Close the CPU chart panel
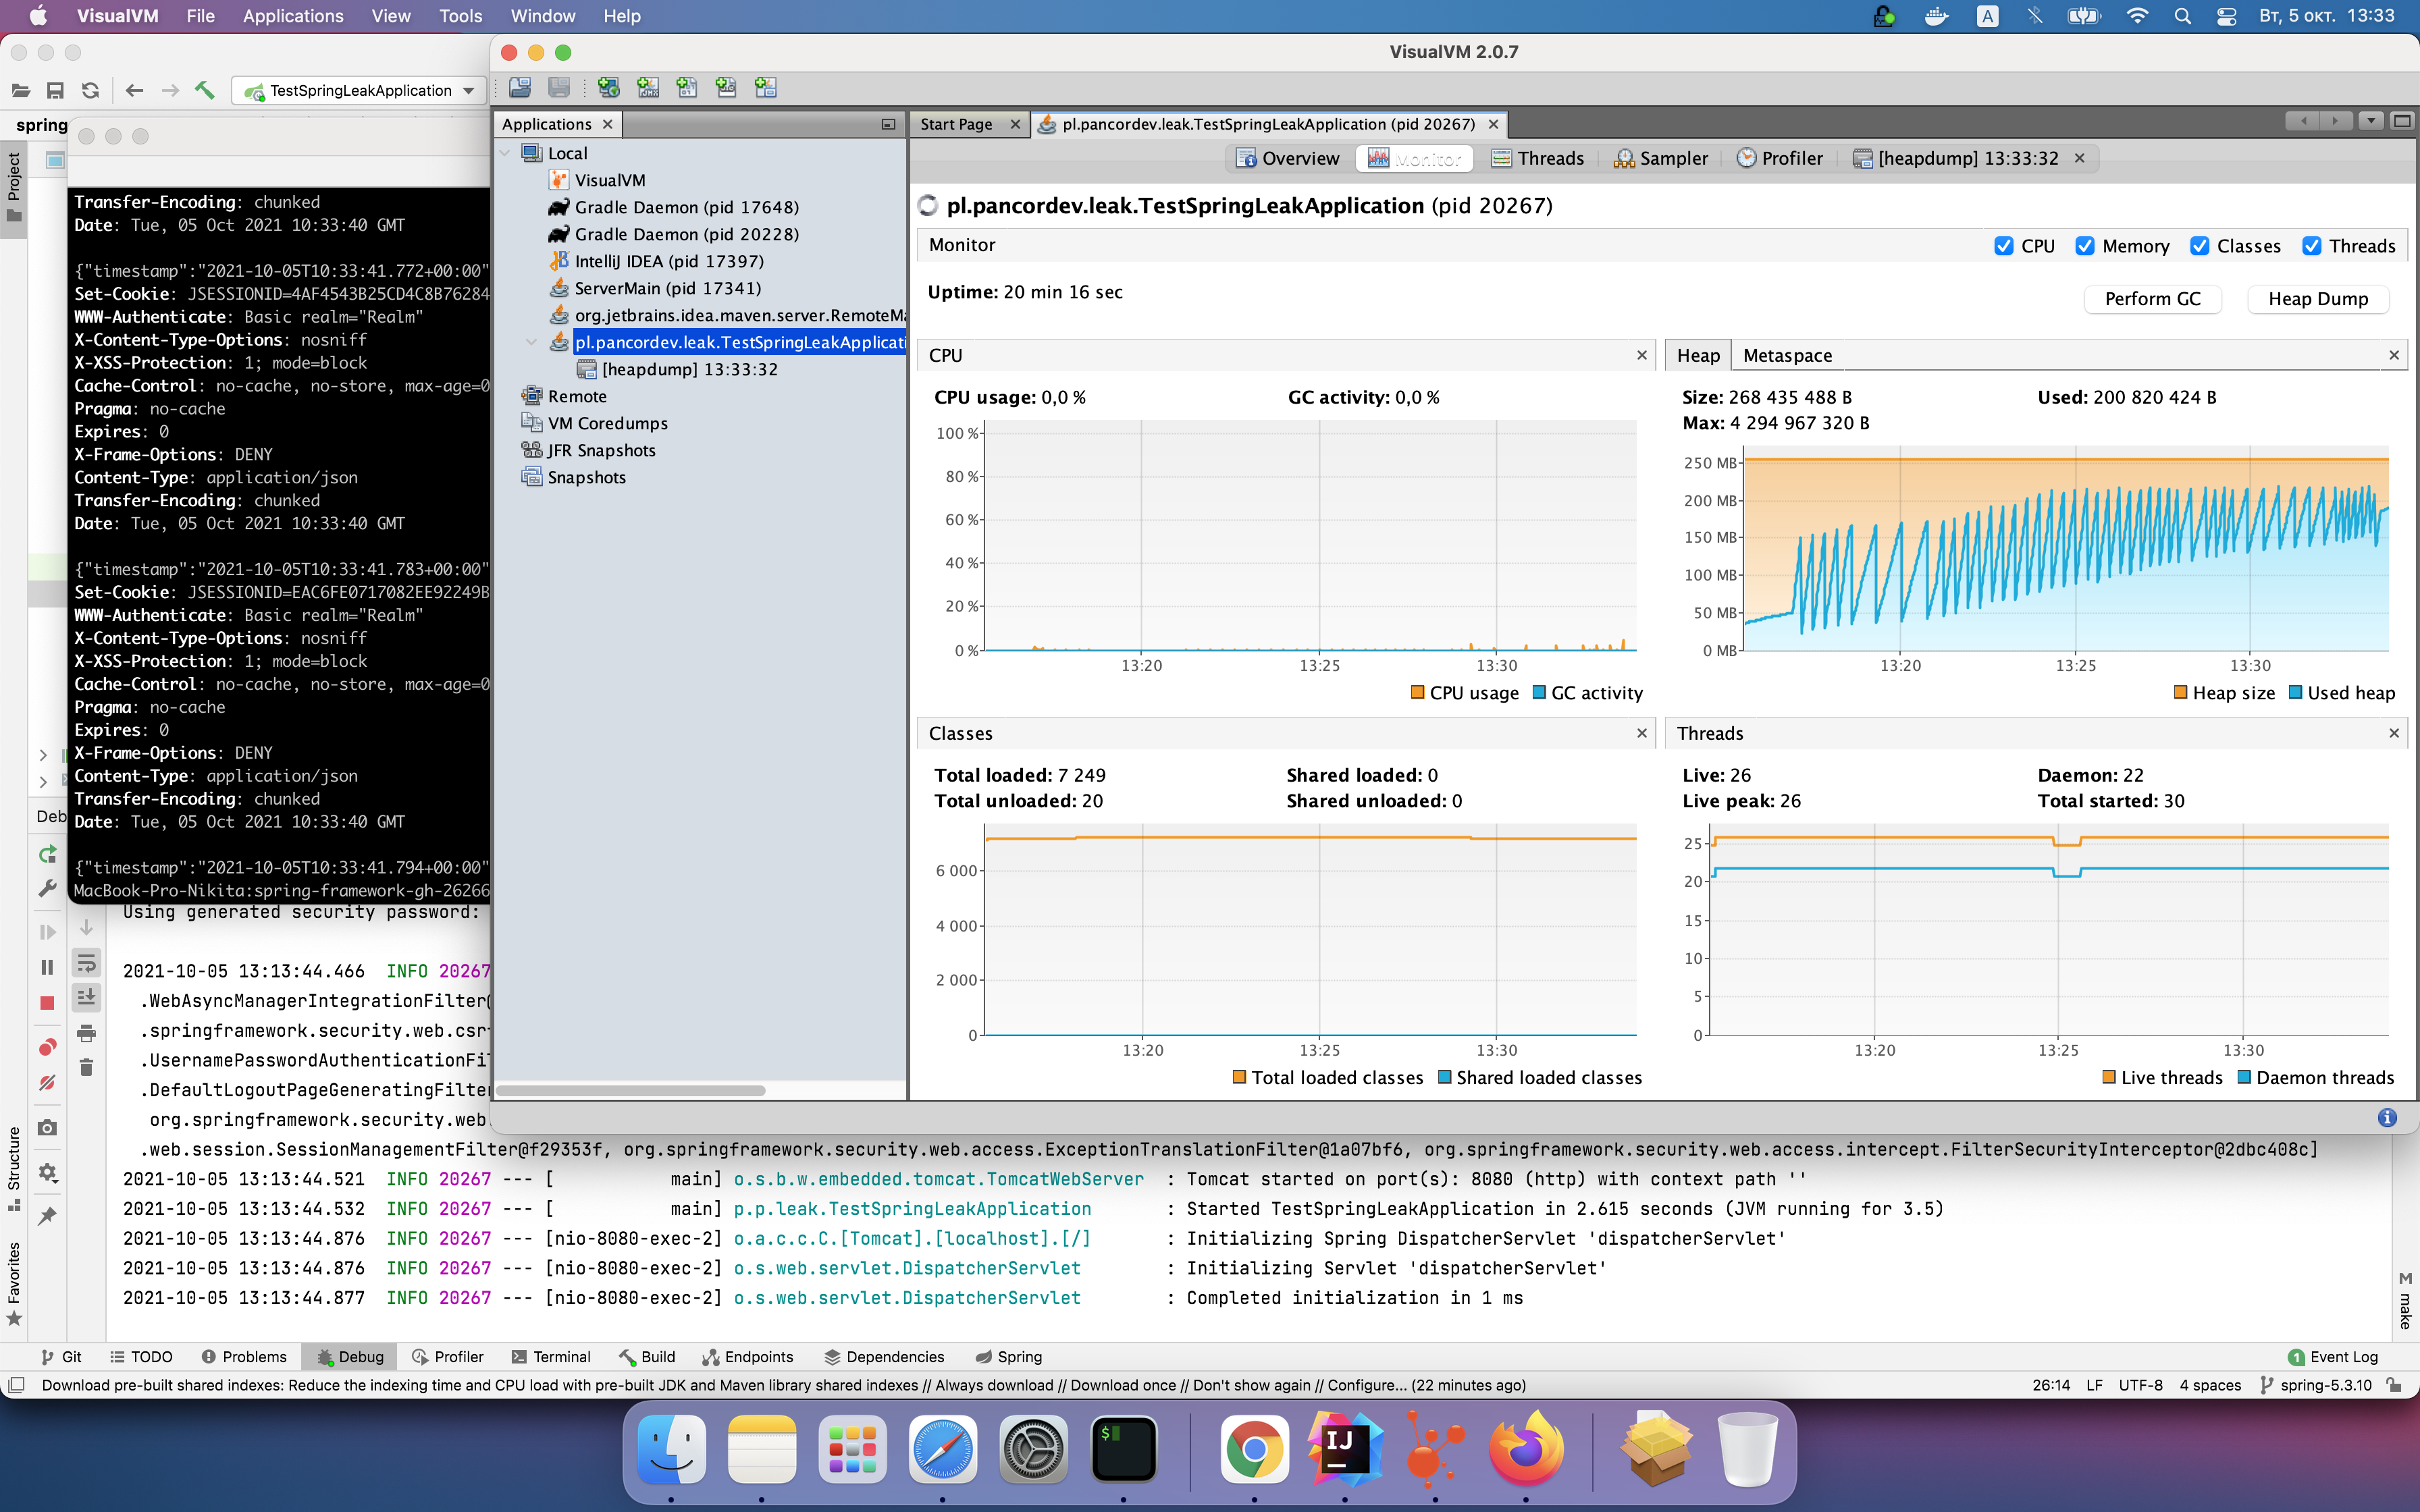Image resolution: width=2420 pixels, height=1512 pixels. (1642, 355)
